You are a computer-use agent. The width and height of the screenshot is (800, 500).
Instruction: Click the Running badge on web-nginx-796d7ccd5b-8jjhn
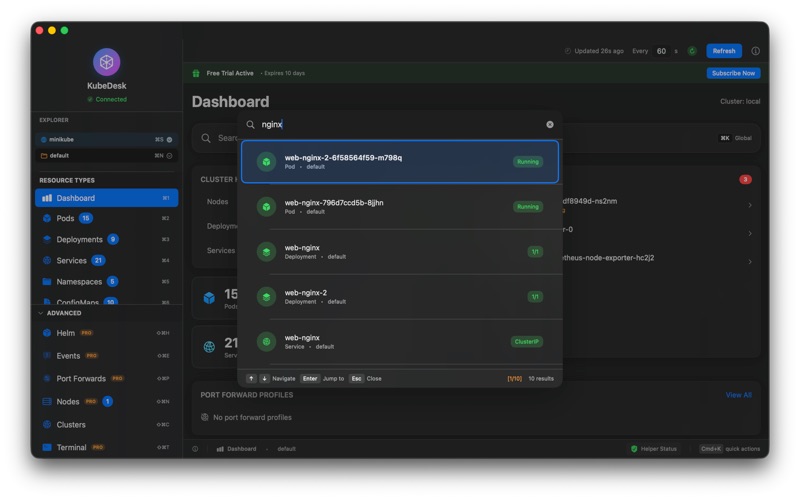pos(528,207)
